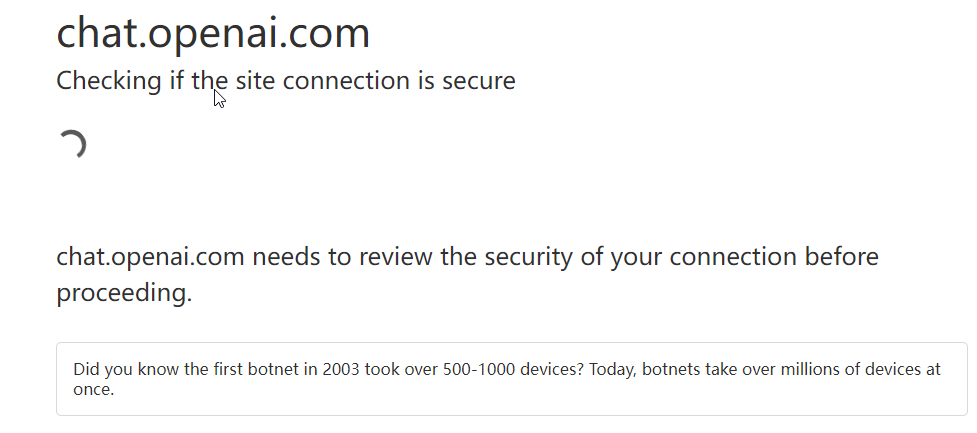
Task: Click the word "botnets" after "Today,"
Action: pos(671,370)
